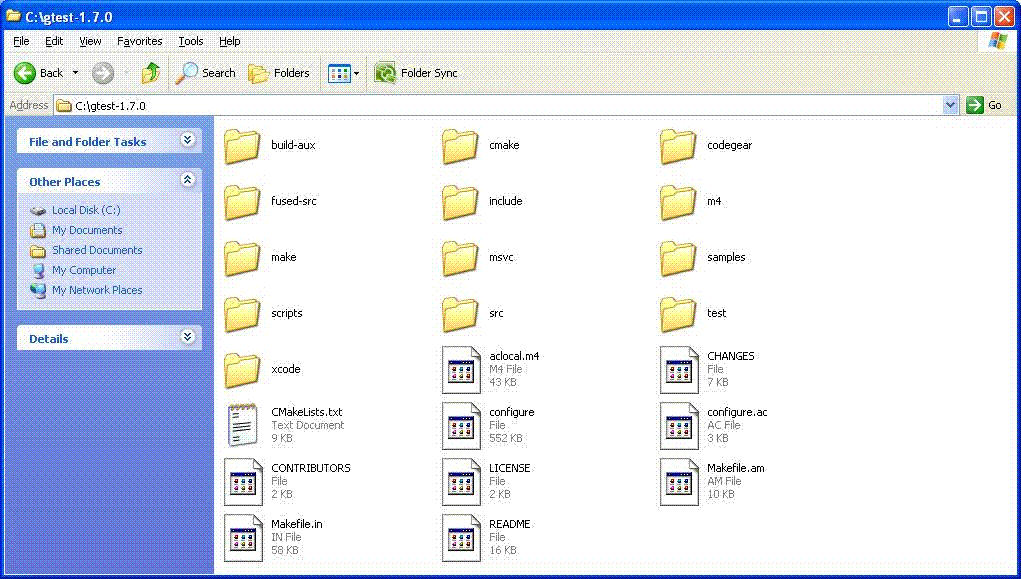This screenshot has height=579, width=1021.
Task: Select the aclocal.m4 file icon
Action: click(x=461, y=370)
